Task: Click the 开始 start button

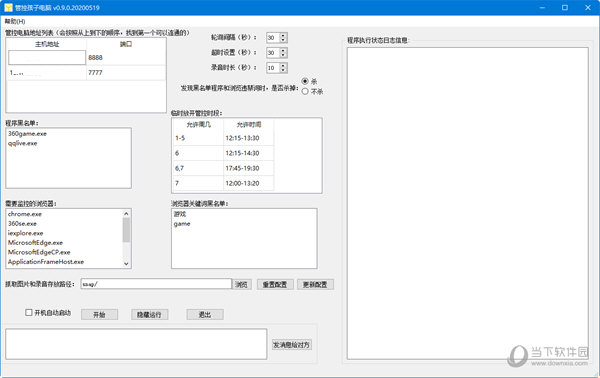Action: [x=99, y=315]
